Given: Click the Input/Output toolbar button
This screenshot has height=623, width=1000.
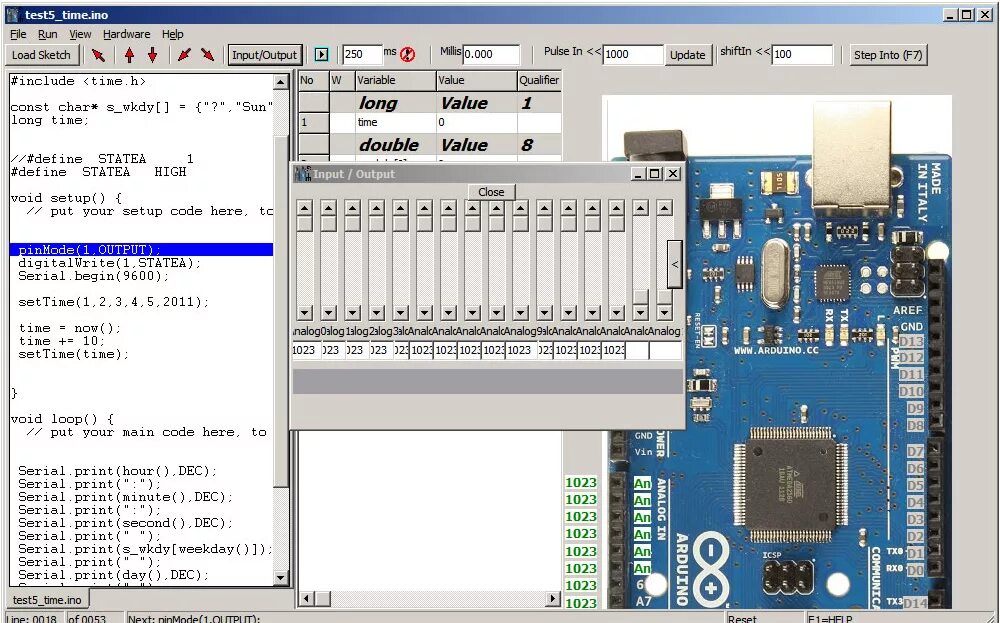Looking at the screenshot, I should point(265,55).
